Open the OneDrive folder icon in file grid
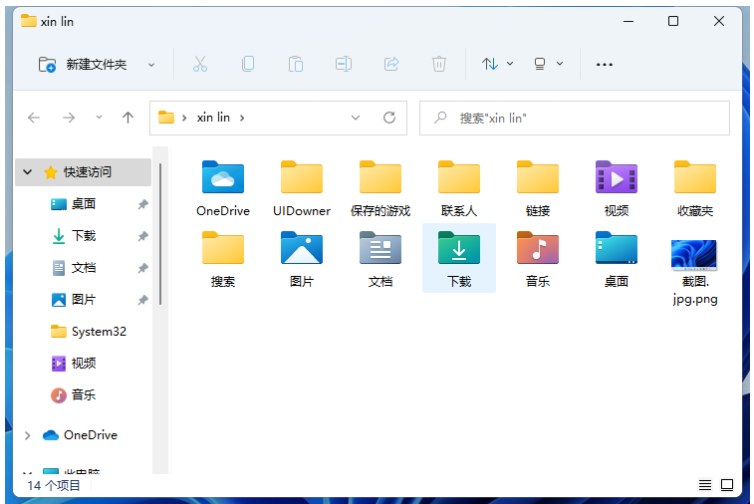Viewport: 754px width, 504px height. click(222, 178)
